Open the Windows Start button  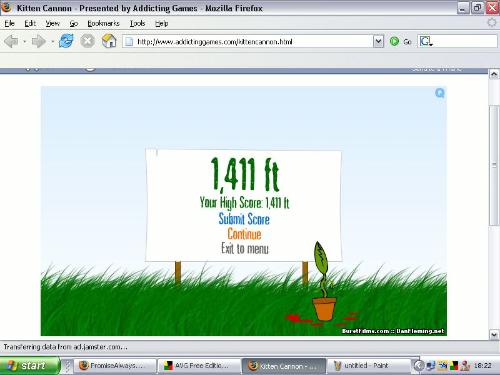coord(29,366)
